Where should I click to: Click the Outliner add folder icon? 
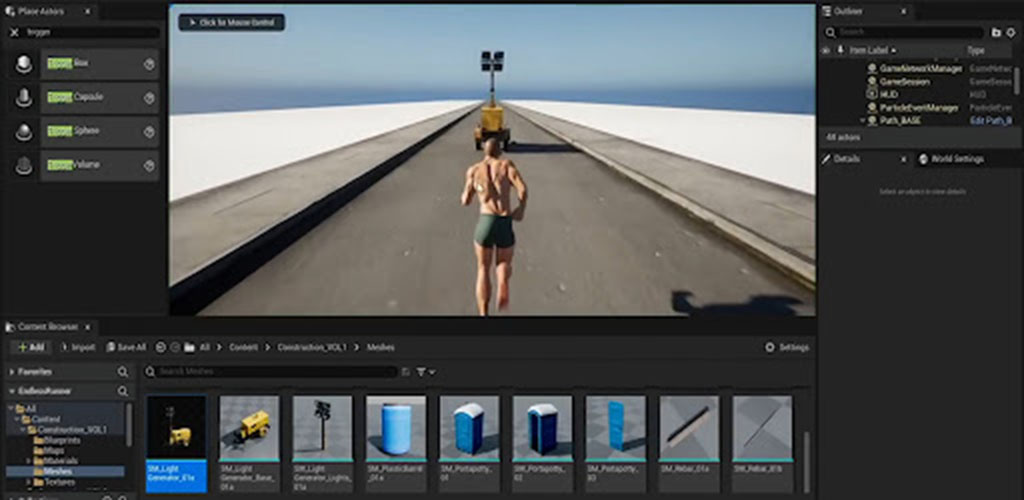(x=996, y=32)
